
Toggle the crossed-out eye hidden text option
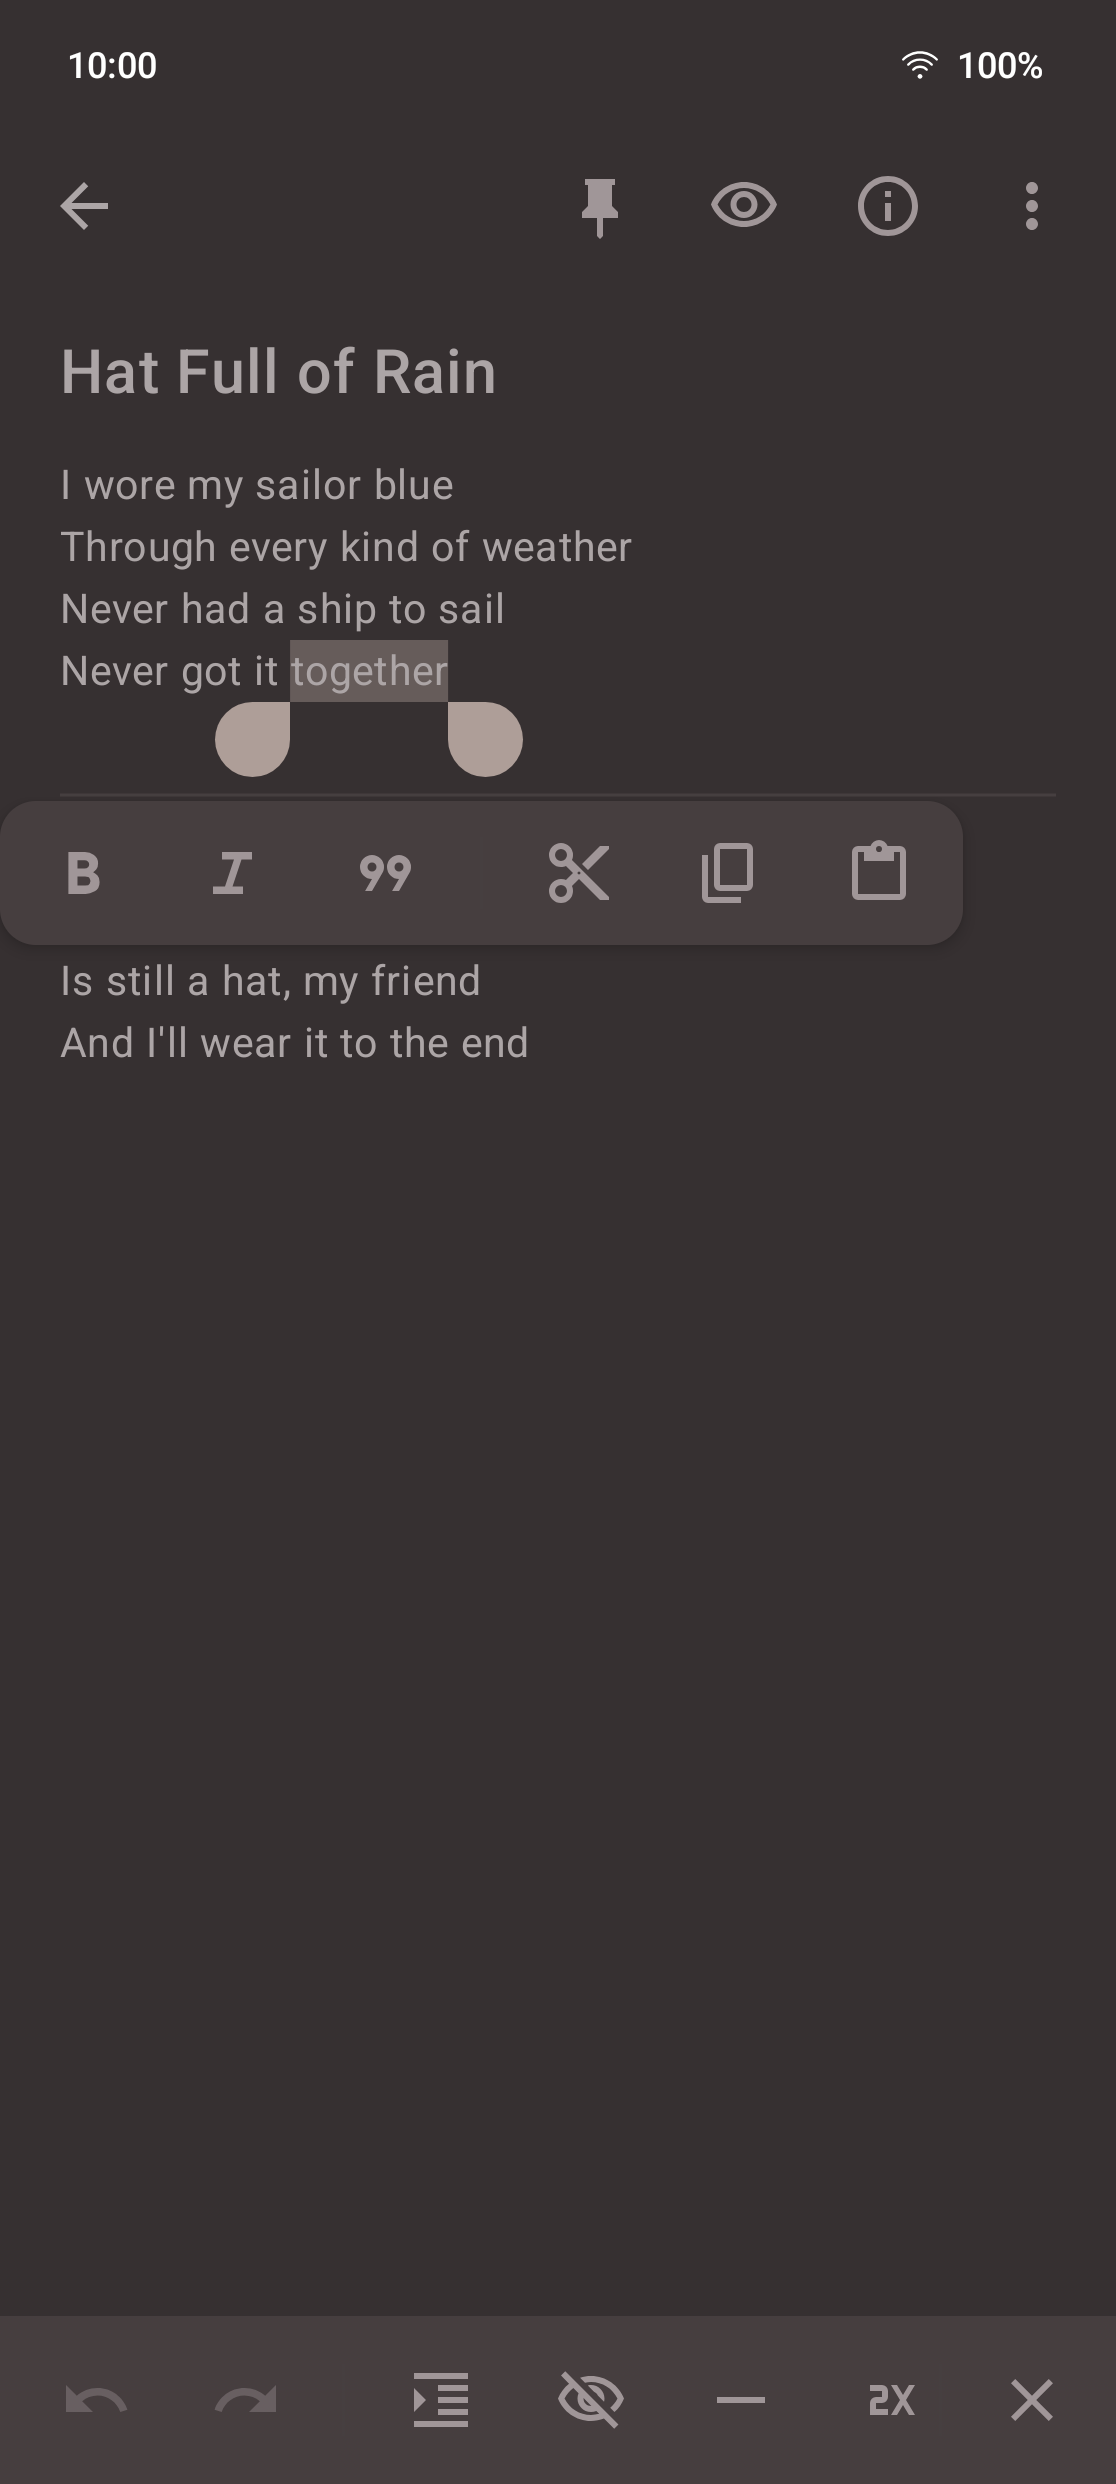point(591,2400)
